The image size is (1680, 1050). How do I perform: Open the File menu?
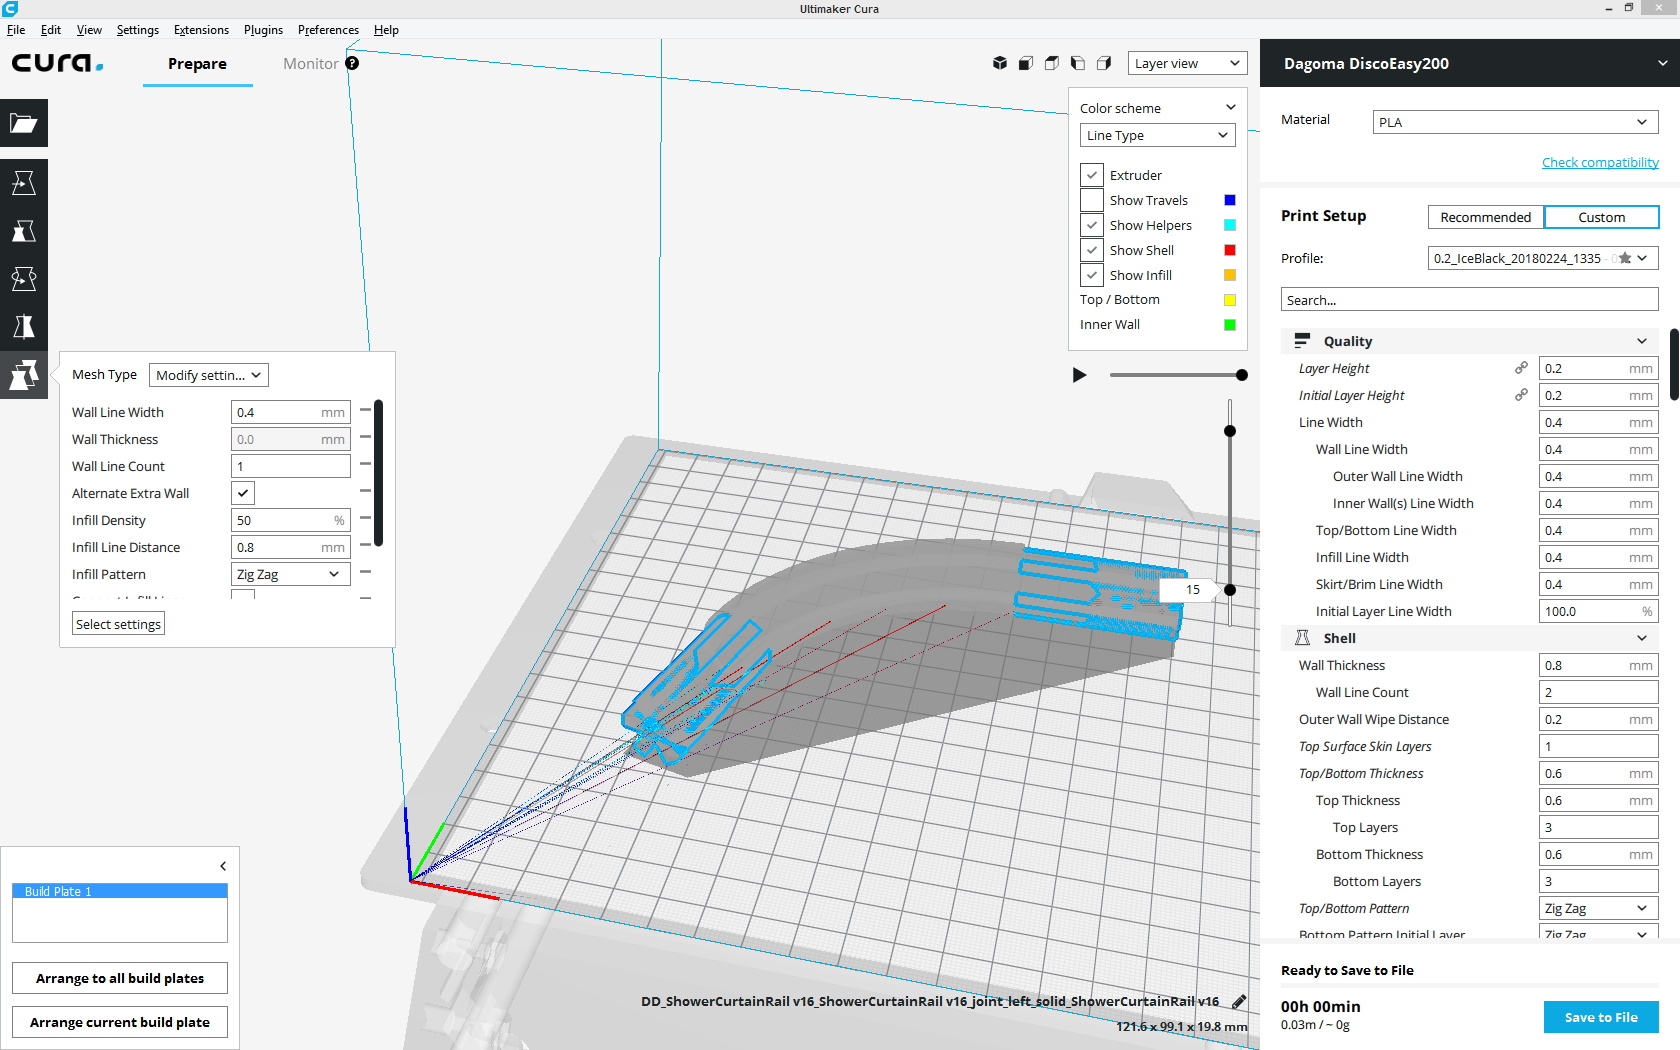click(16, 30)
